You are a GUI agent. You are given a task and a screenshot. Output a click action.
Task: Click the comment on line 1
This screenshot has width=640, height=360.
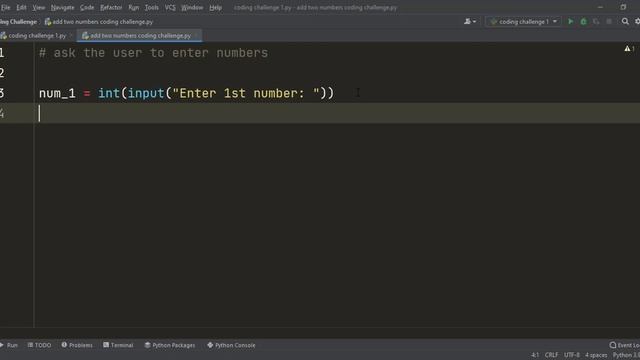153,53
